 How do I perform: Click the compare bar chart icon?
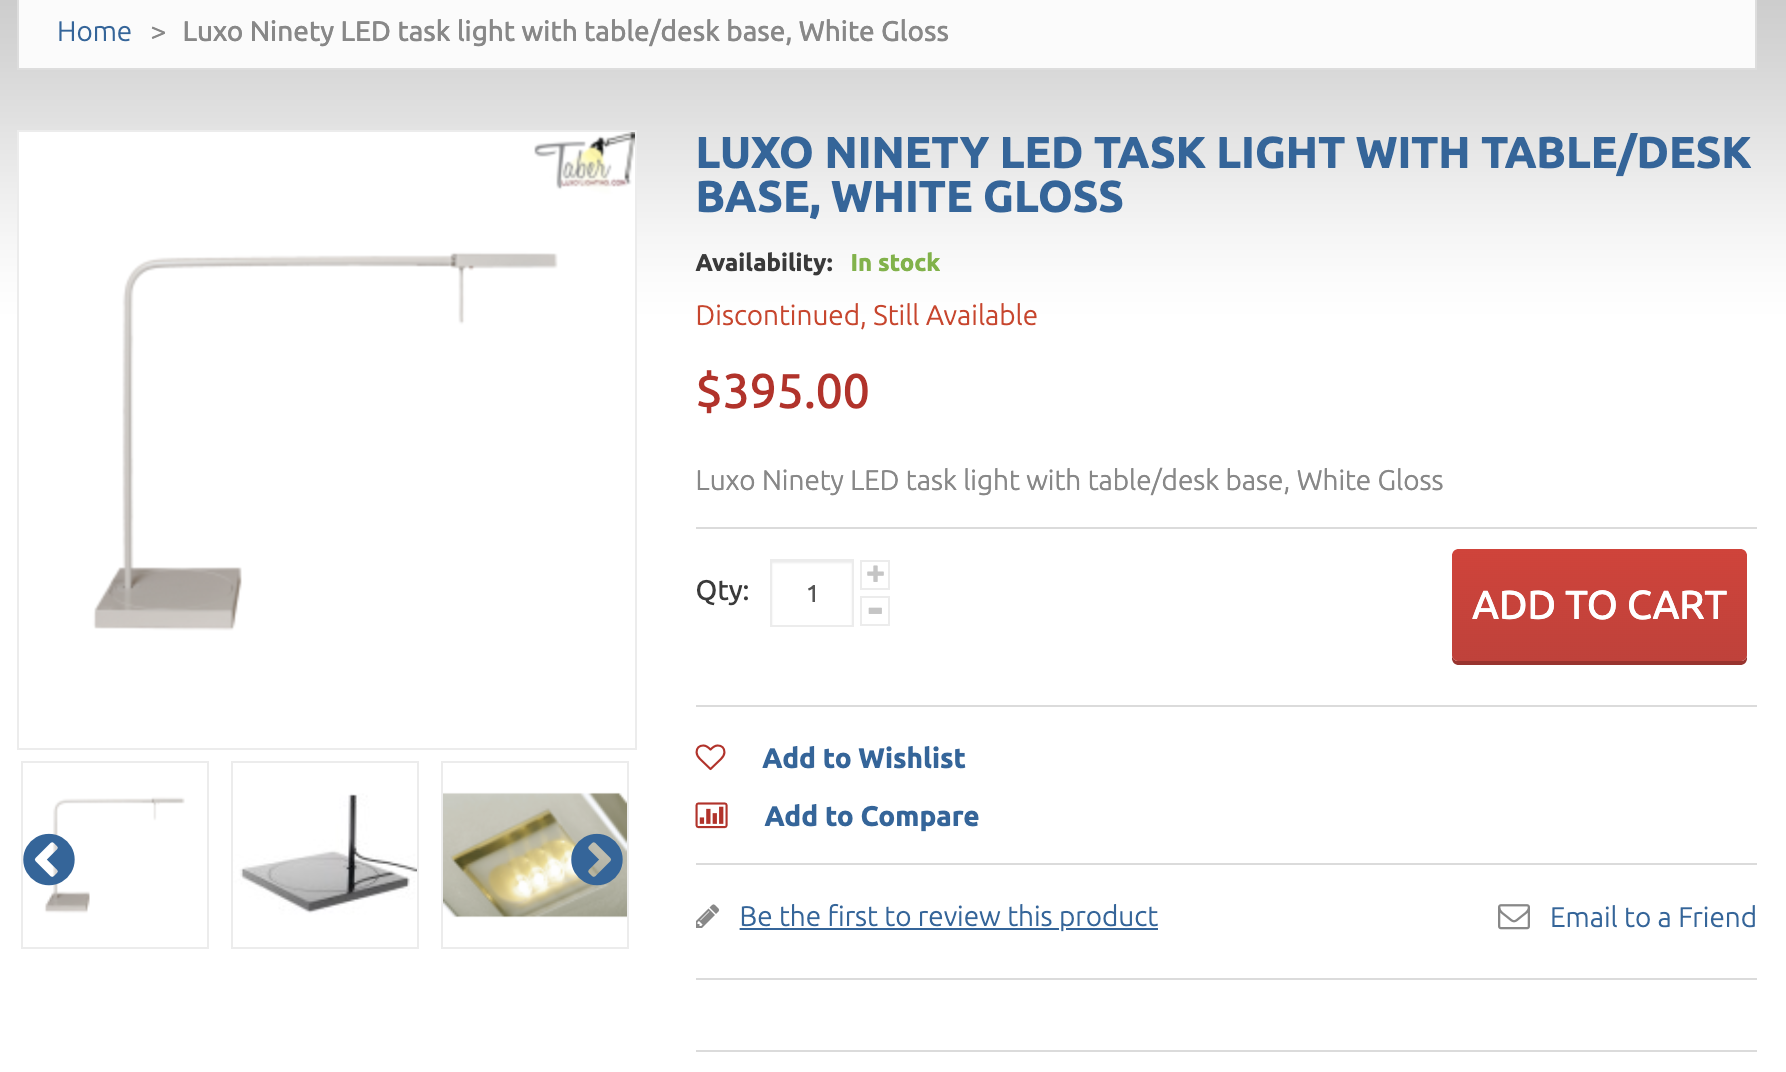[x=711, y=816]
